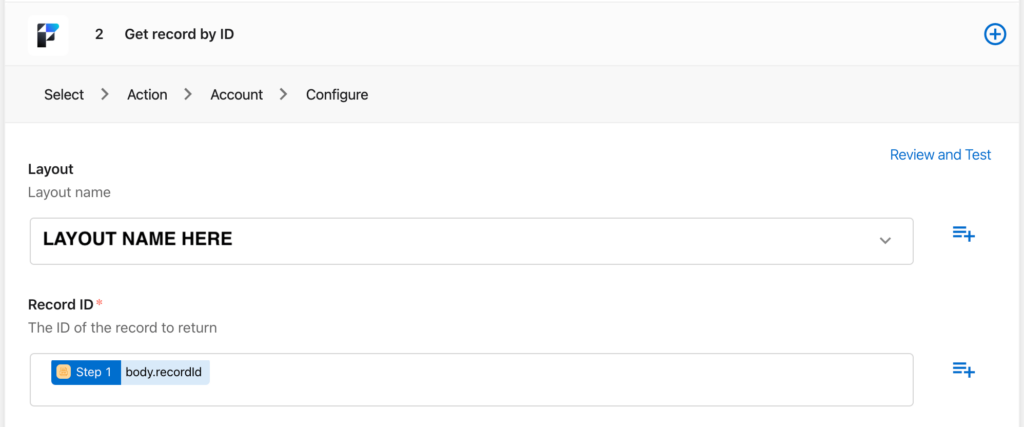
Task: Open insert-data icon beside the Layout field
Action: 963,234
